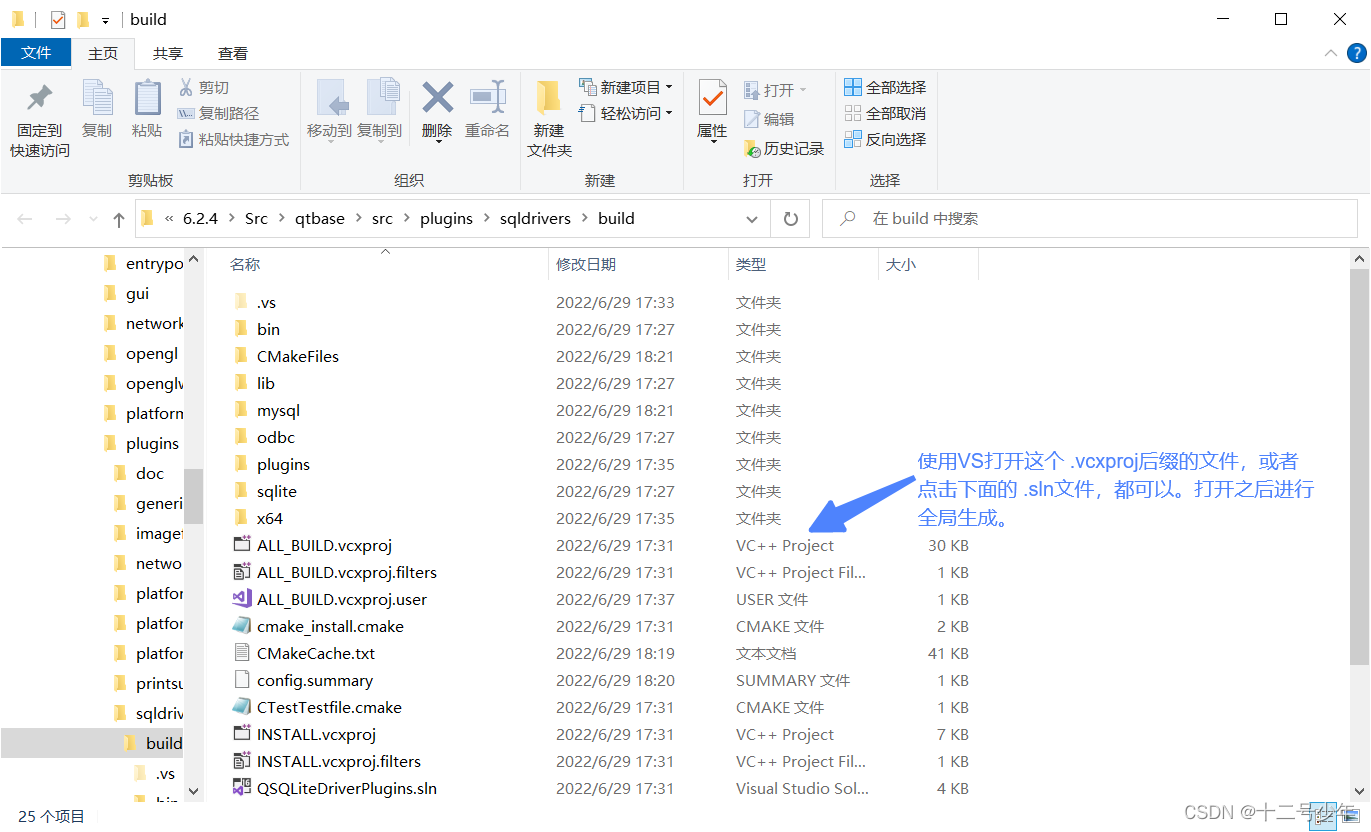The image size is (1371, 832).
Task: Click the Up one level arrow
Action: [x=119, y=219]
